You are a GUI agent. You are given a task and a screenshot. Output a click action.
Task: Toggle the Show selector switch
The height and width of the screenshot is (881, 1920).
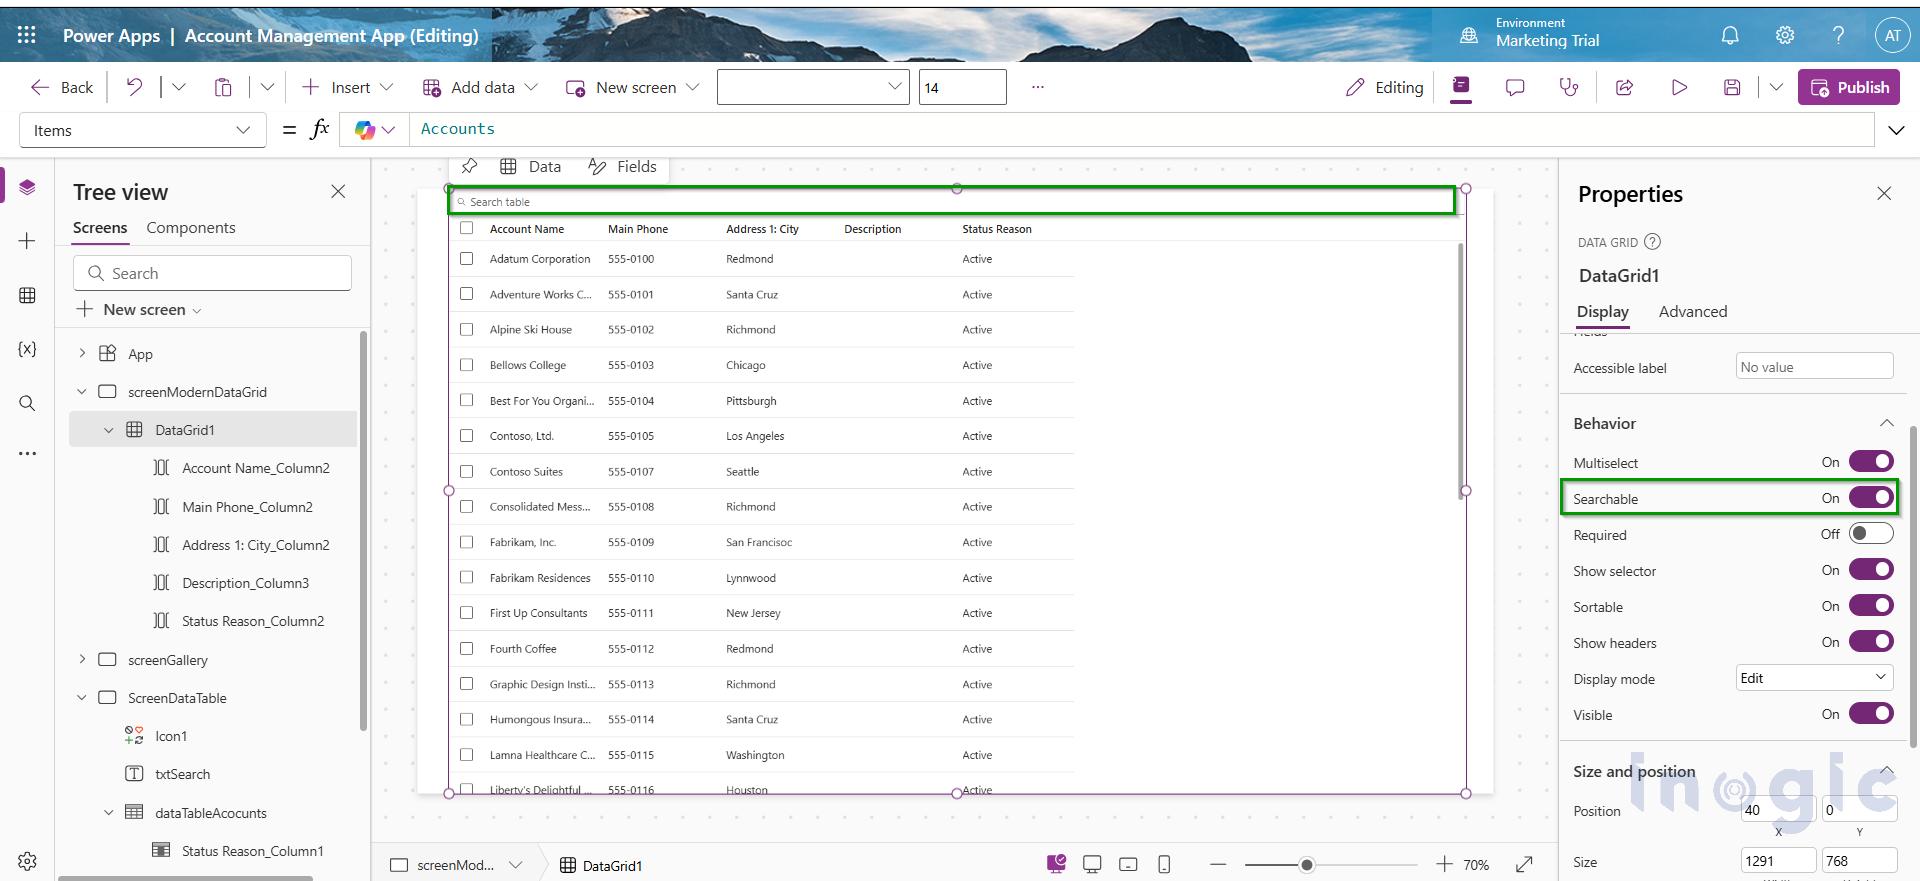point(1870,570)
